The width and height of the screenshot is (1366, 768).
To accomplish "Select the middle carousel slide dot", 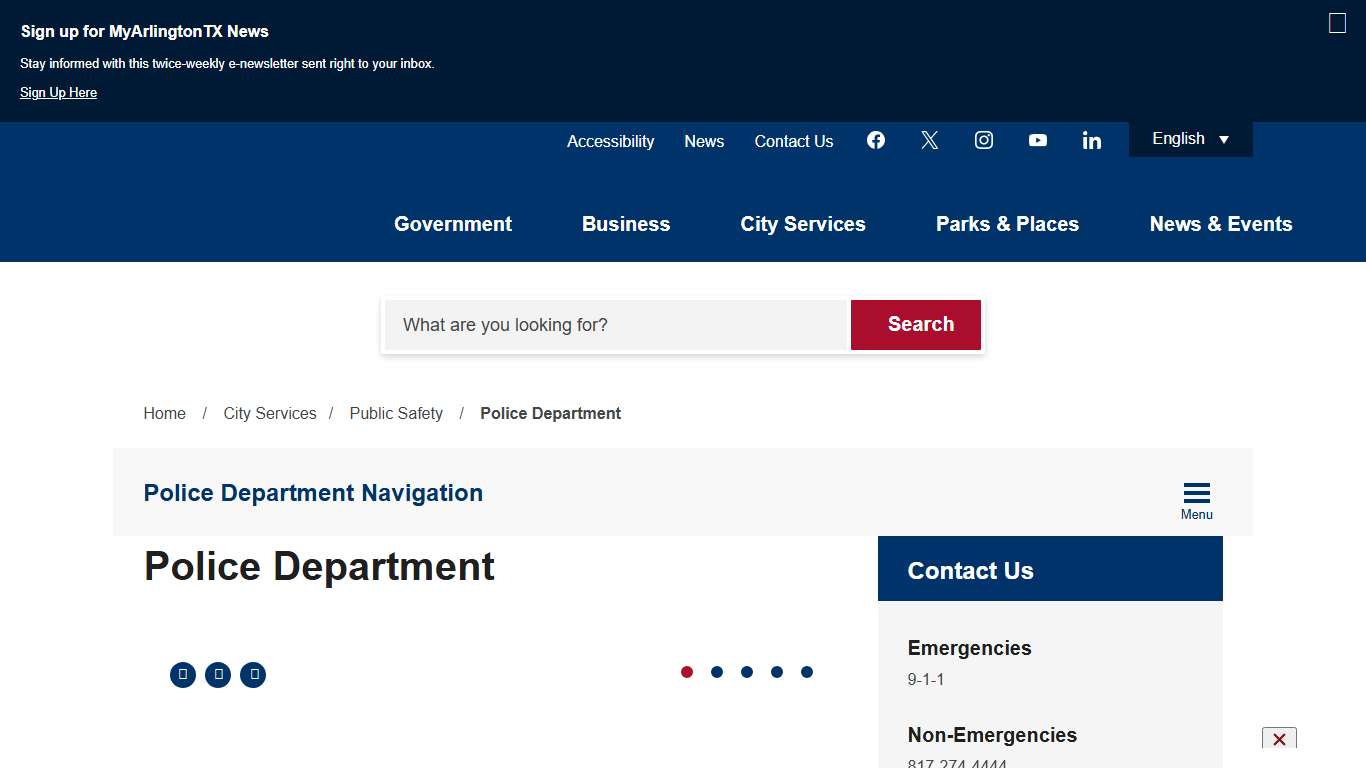I will 747,672.
